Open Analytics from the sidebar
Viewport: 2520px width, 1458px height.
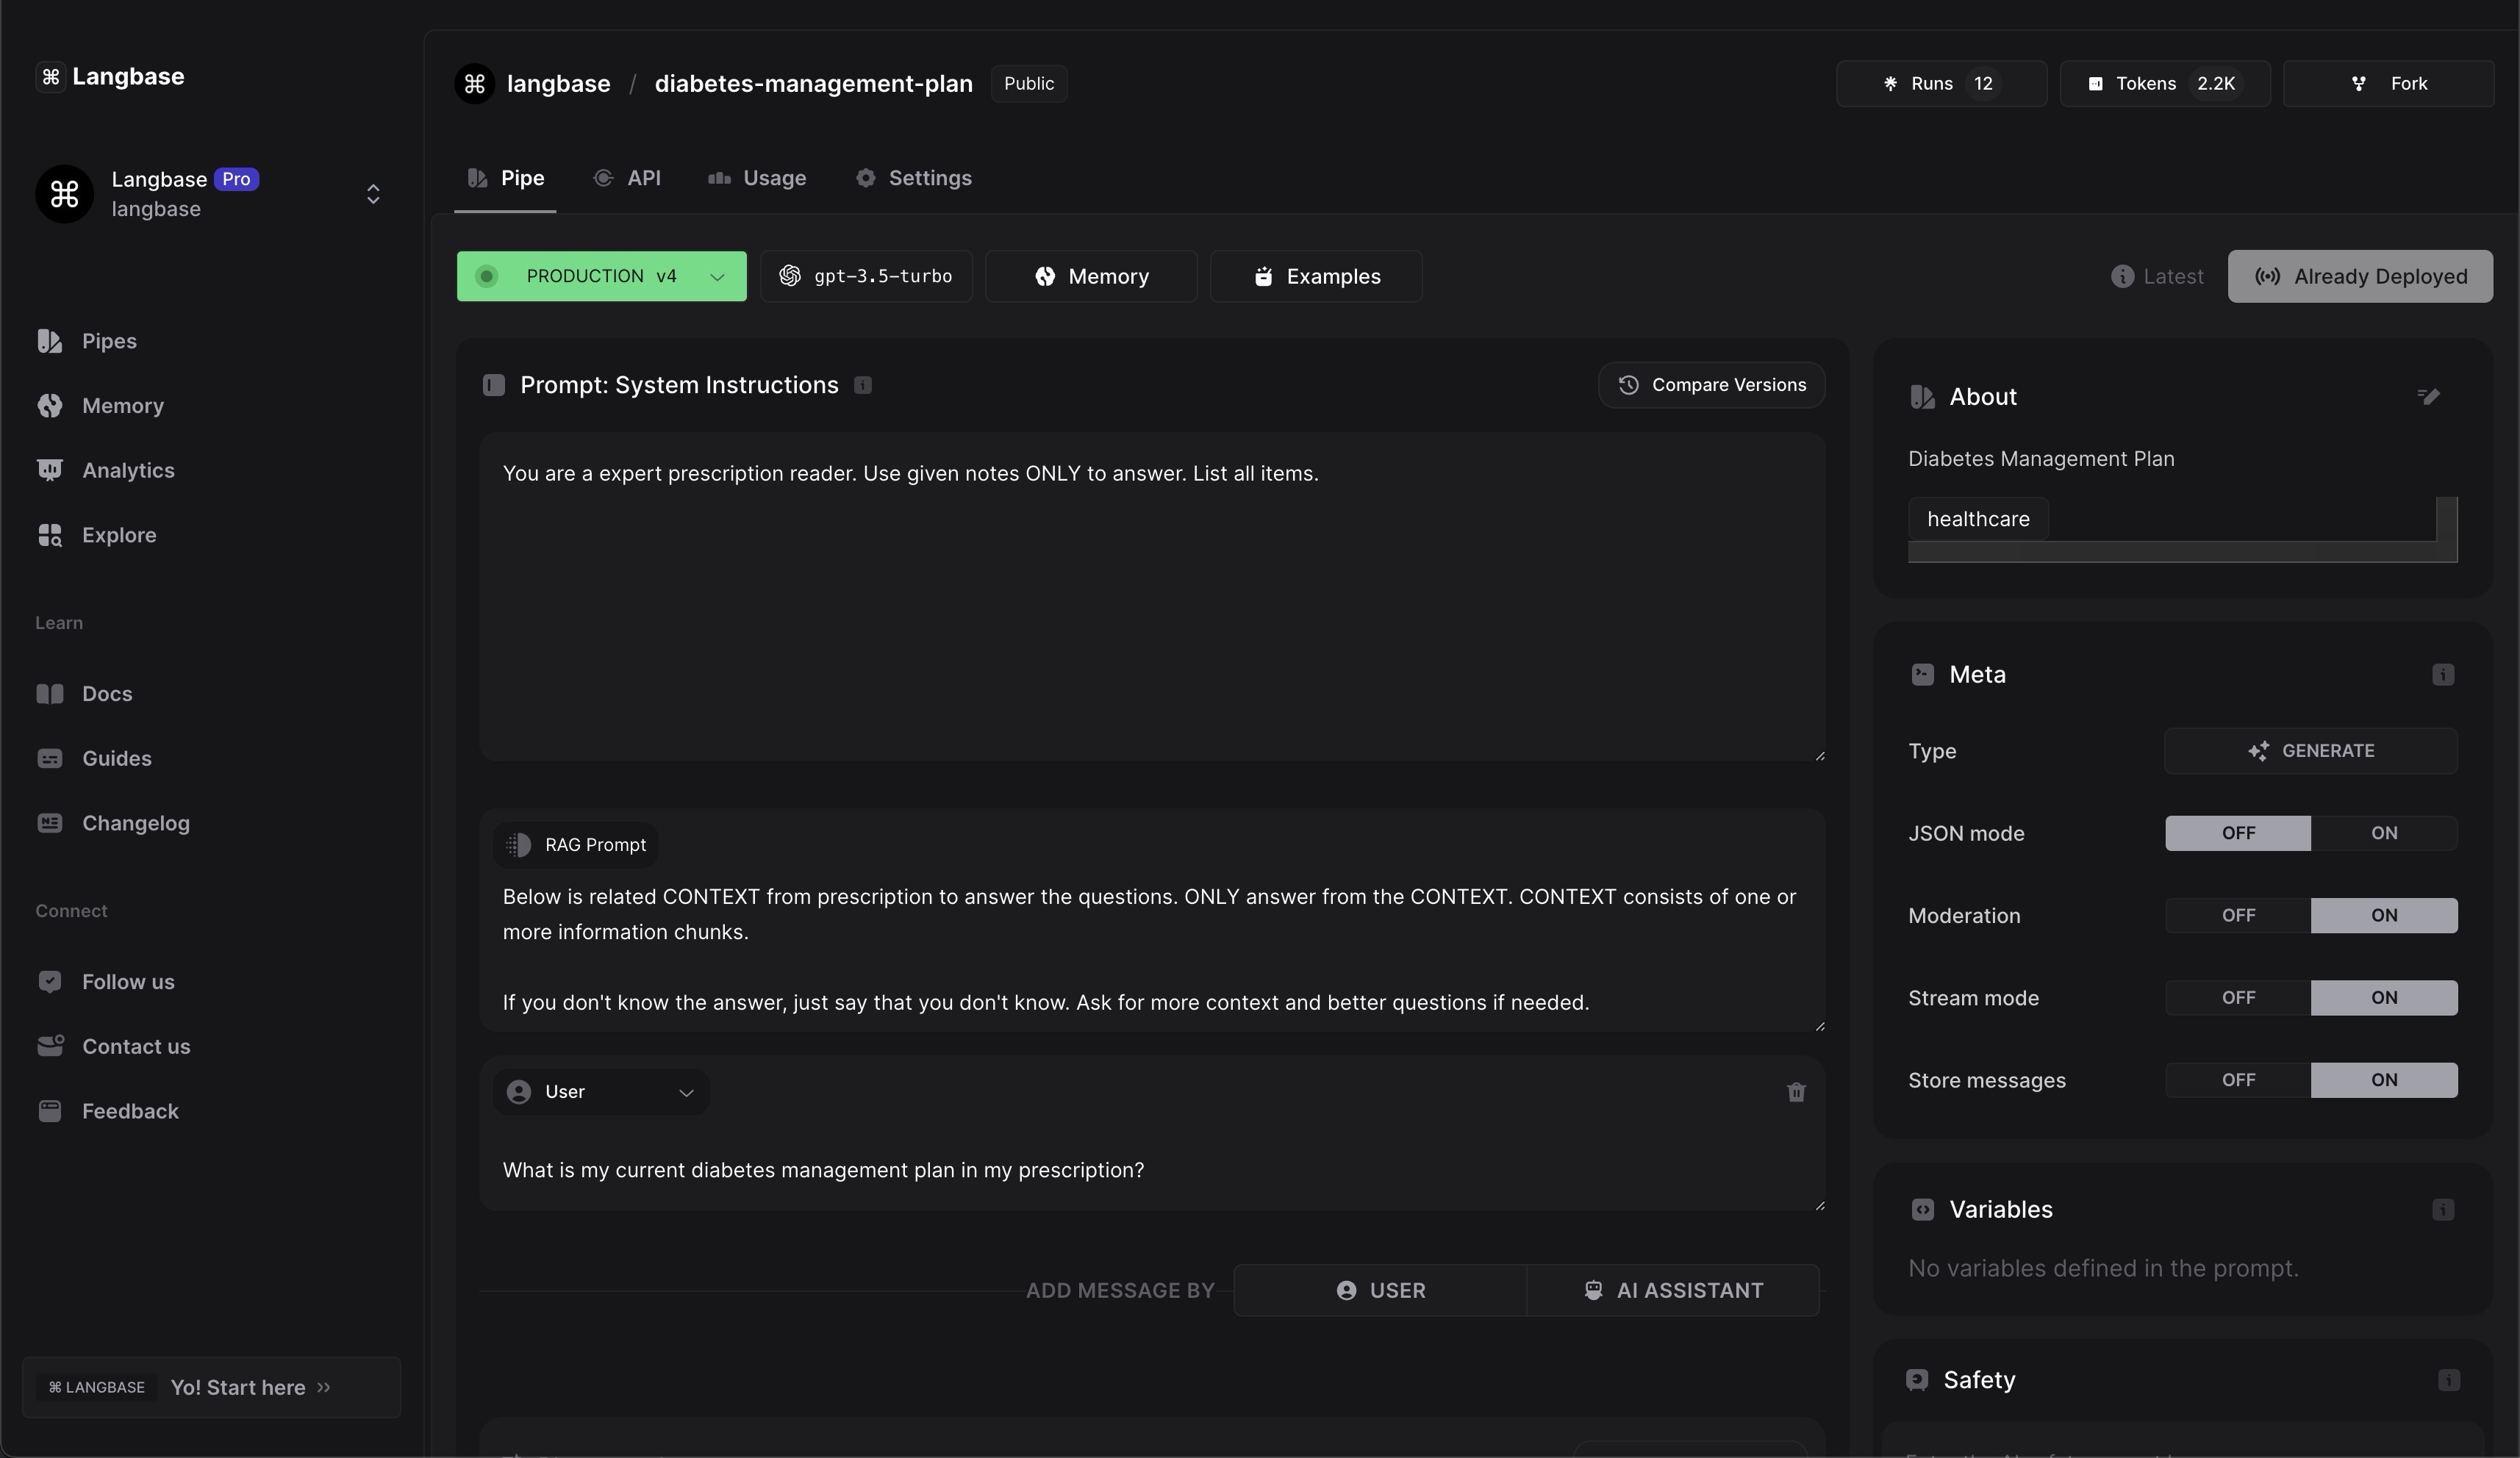128,470
